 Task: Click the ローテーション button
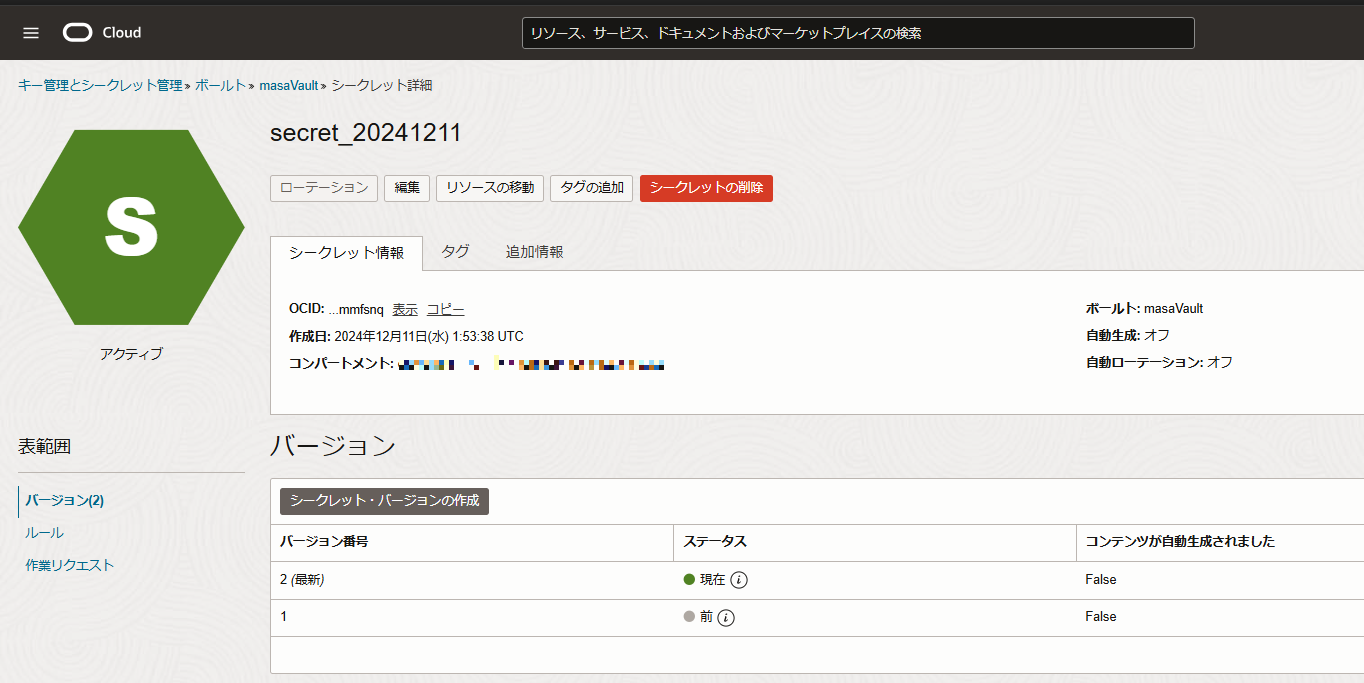[x=324, y=188]
